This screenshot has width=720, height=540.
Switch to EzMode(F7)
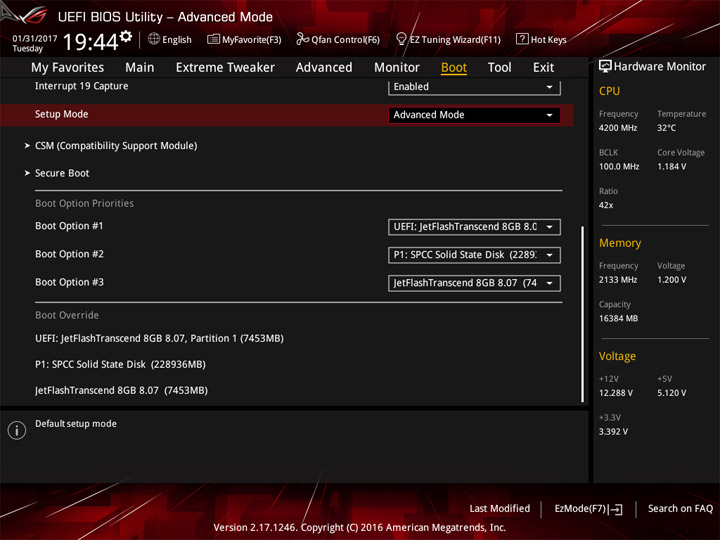point(588,509)
